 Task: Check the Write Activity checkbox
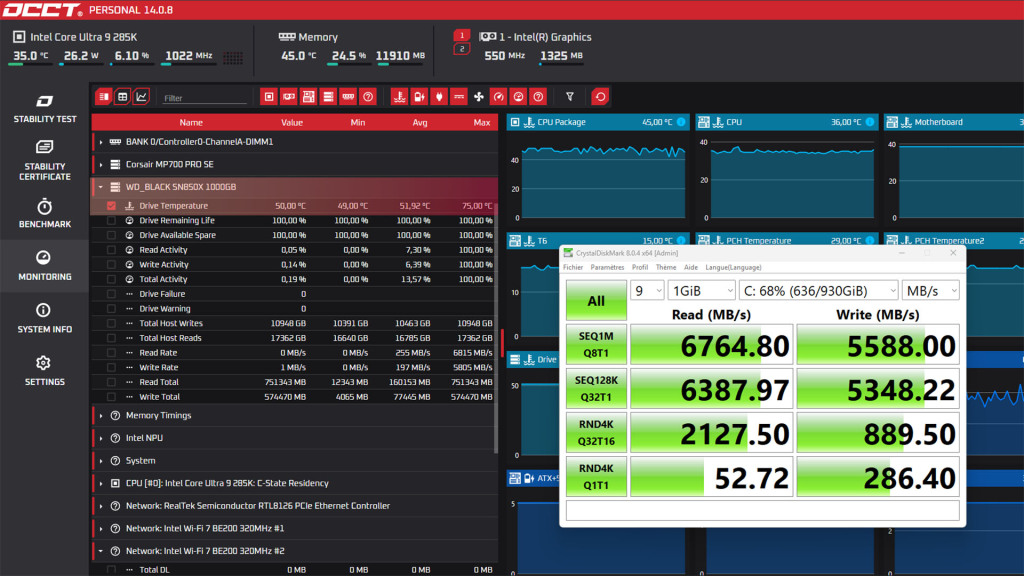pos(111,264)
